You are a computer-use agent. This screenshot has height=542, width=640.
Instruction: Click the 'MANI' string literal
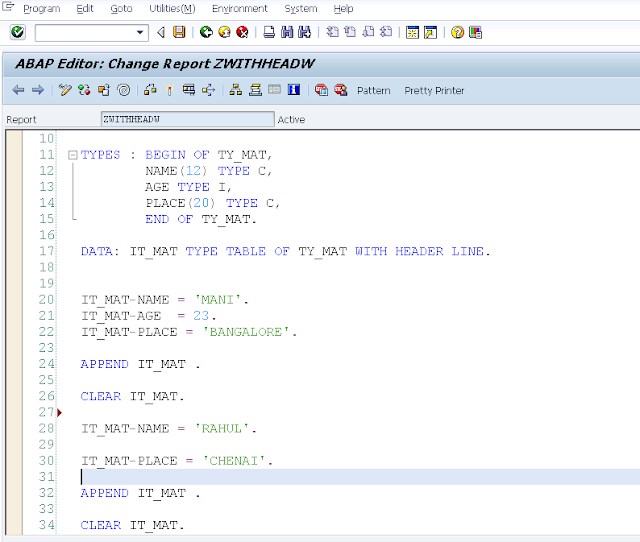218,300
